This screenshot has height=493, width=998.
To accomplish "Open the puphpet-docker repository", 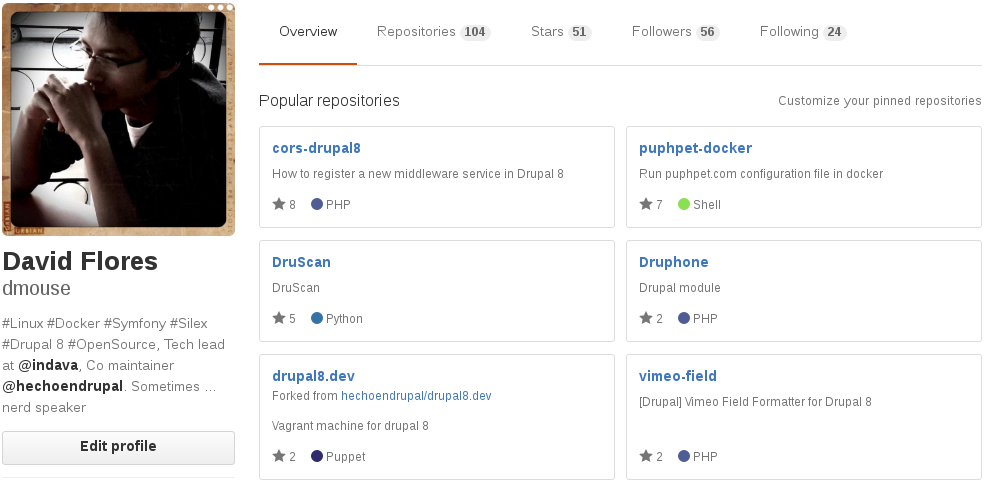I will (x=695, y=148).
